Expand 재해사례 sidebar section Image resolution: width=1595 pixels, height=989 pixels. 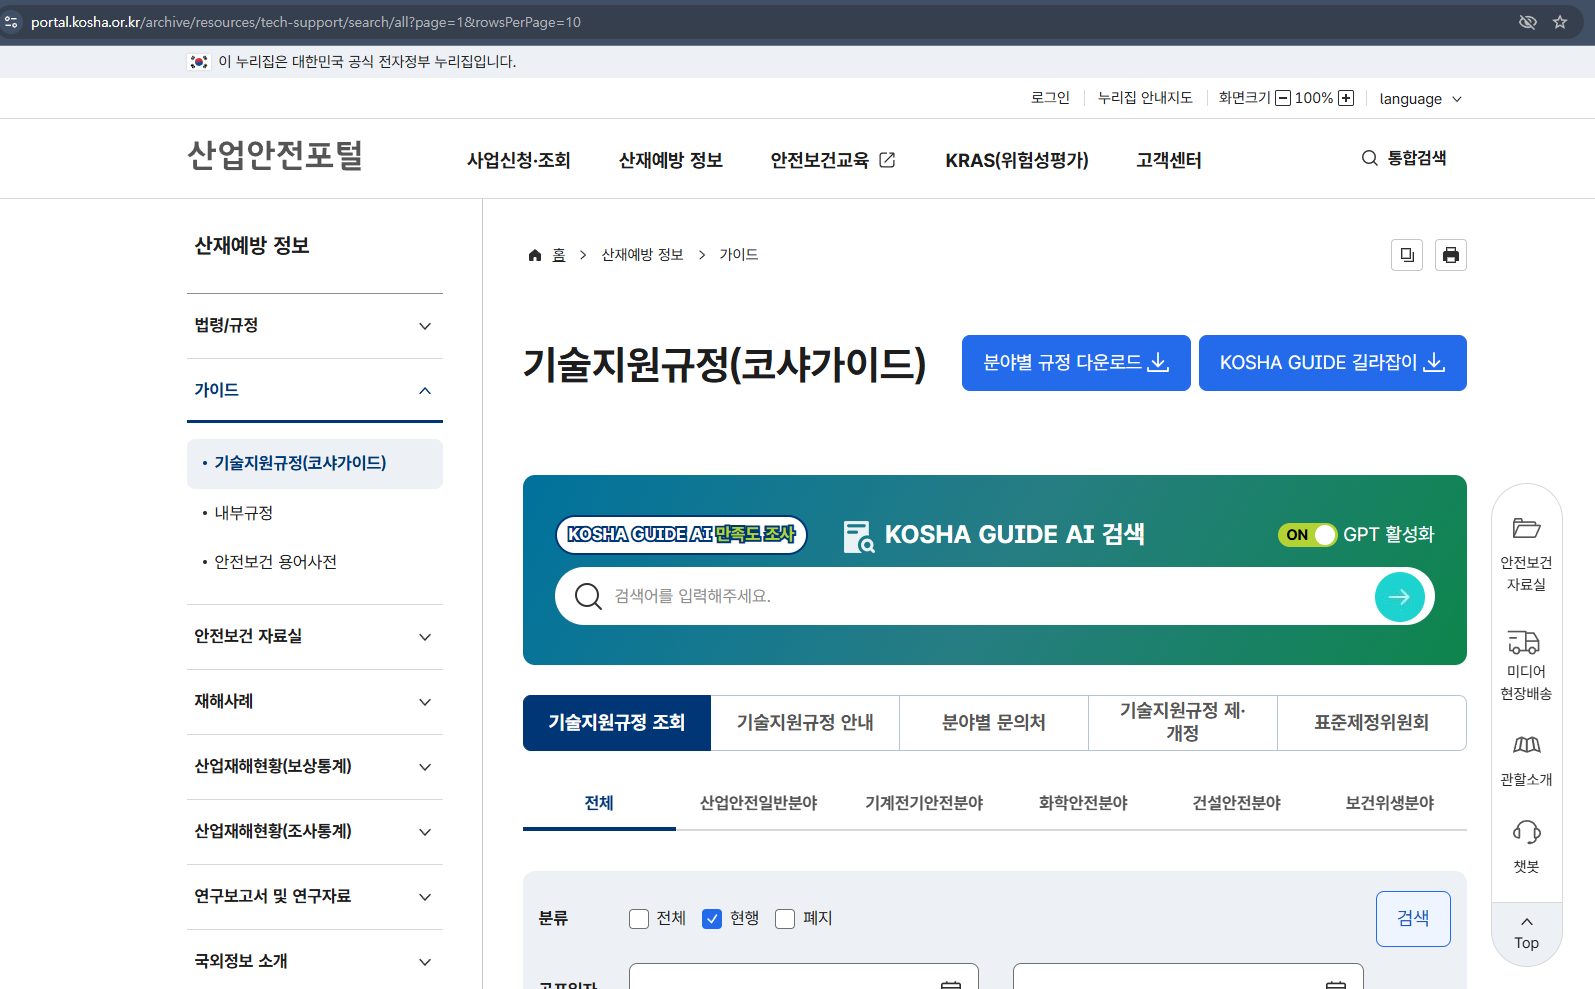(315, 702)
